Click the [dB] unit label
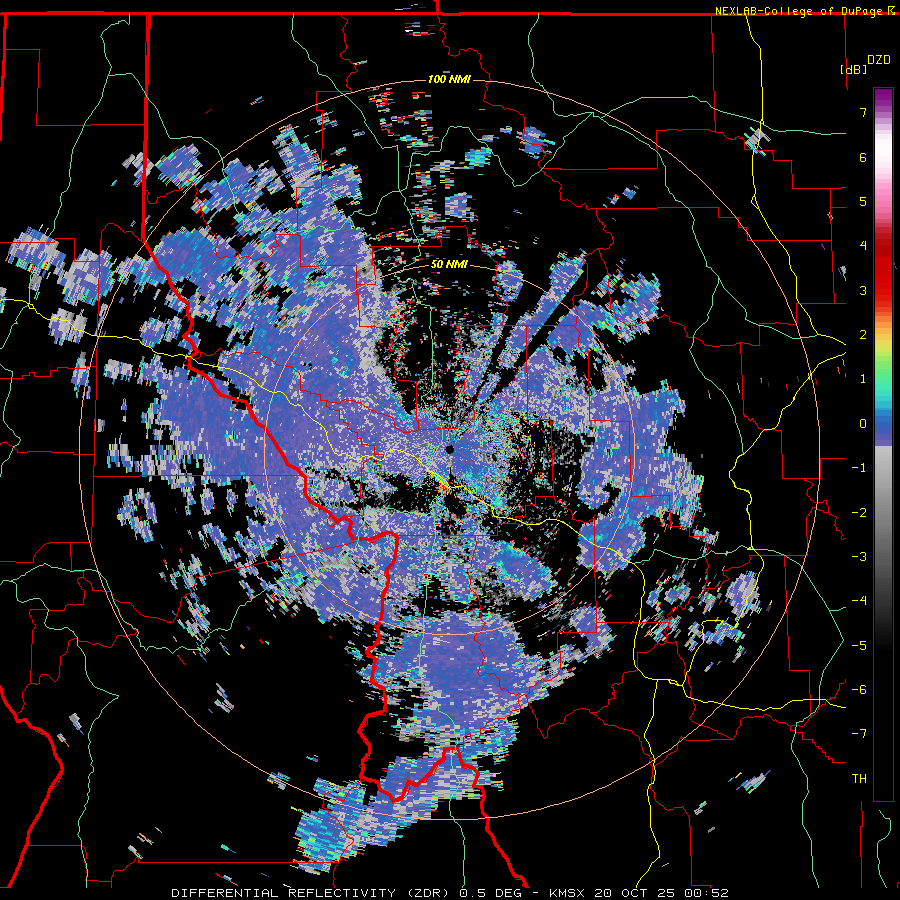The width and height of the screenshot is (900, 900). coord(853,69)
